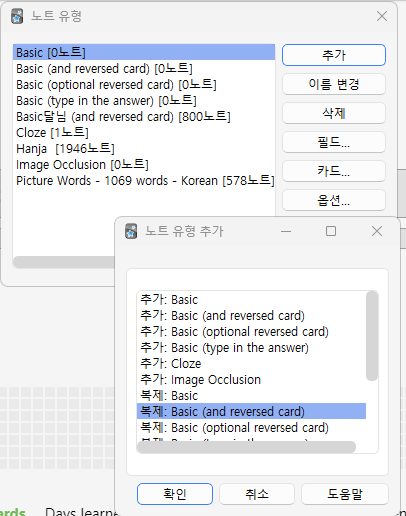Close the 노트 유형 추가 dialog

pos(377,231)
